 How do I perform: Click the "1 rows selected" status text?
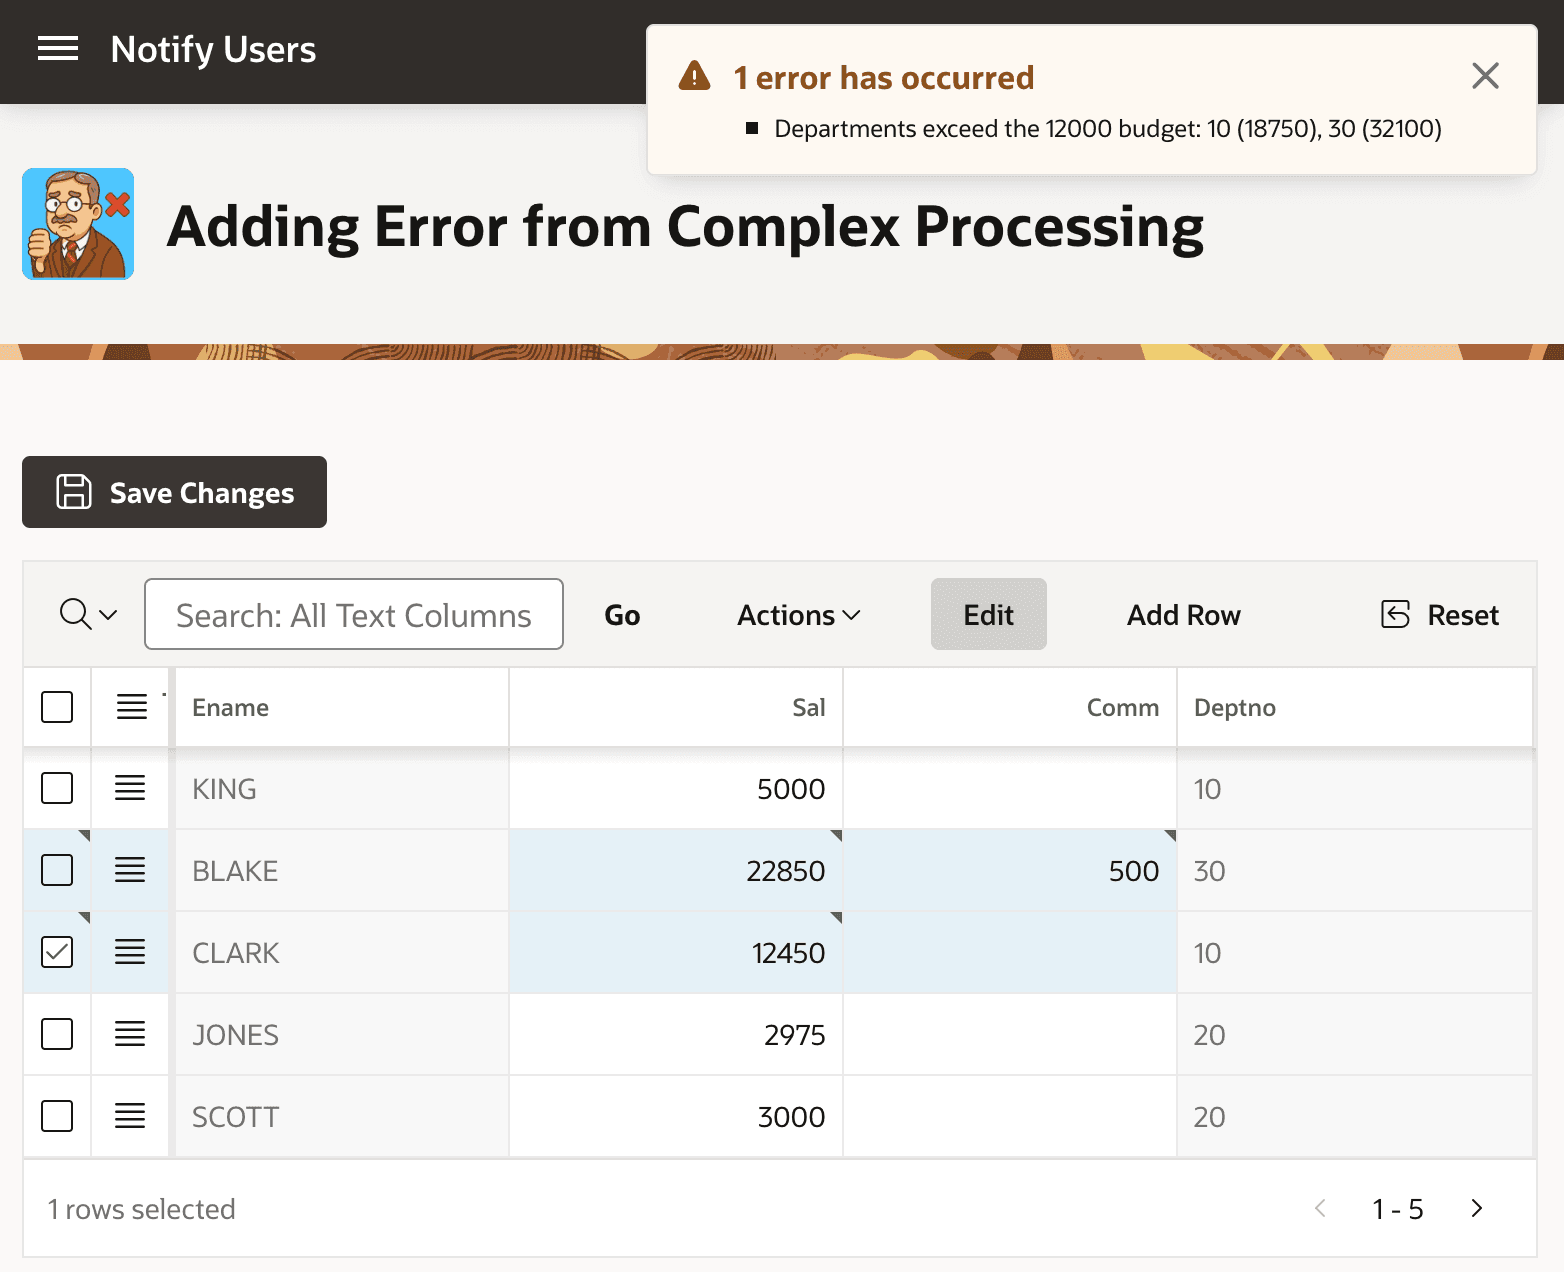tap(142, 1209)
